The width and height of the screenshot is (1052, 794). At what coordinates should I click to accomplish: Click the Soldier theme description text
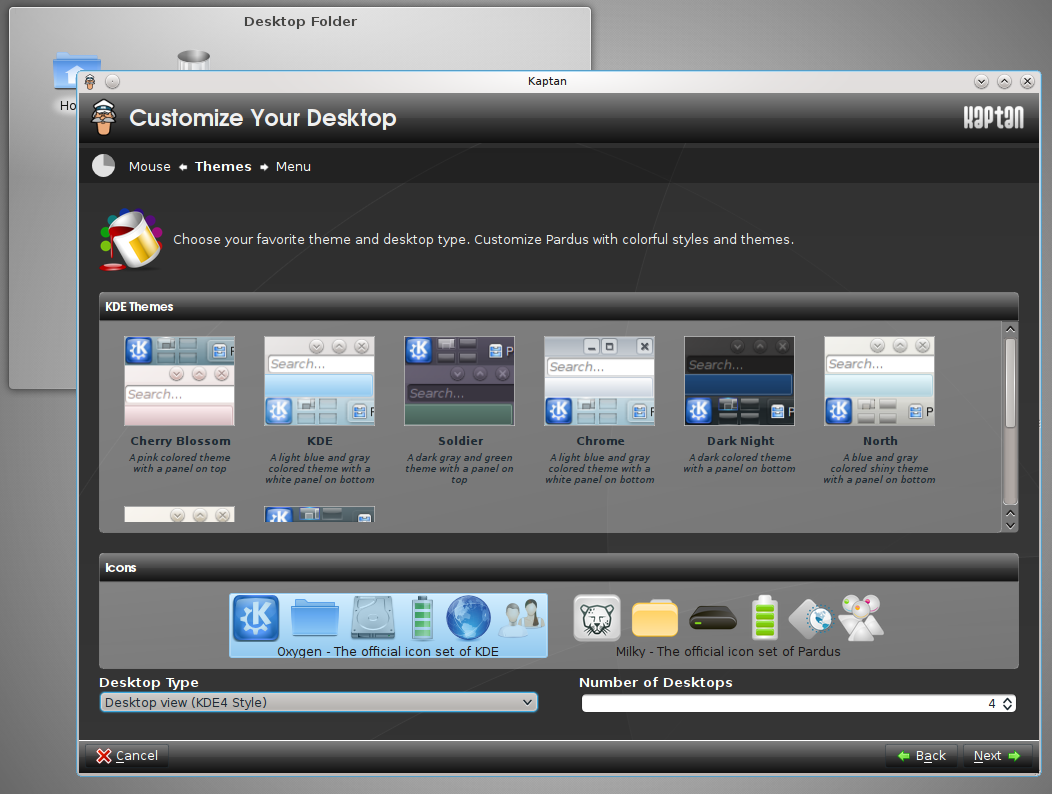[460, 468]
